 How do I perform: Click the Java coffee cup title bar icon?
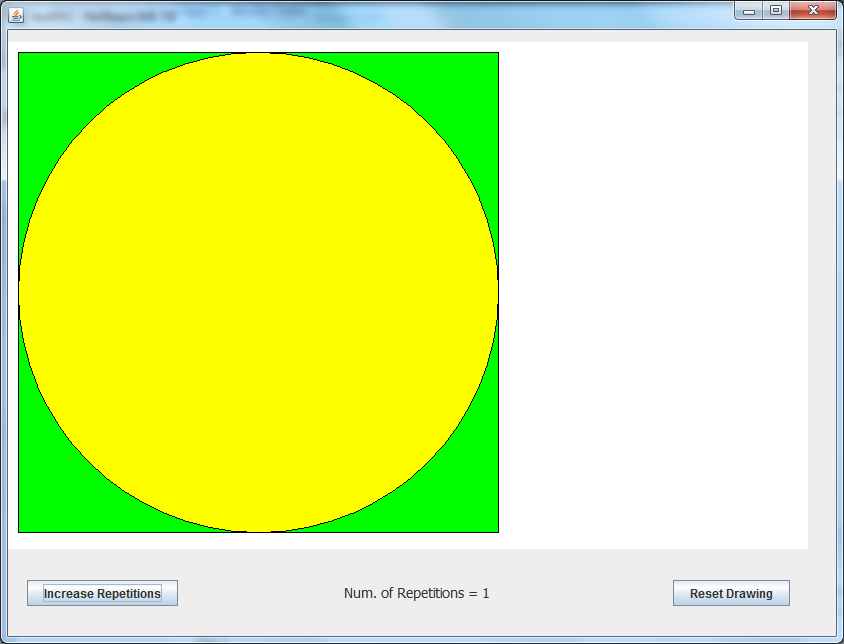[x=17, y=16]
